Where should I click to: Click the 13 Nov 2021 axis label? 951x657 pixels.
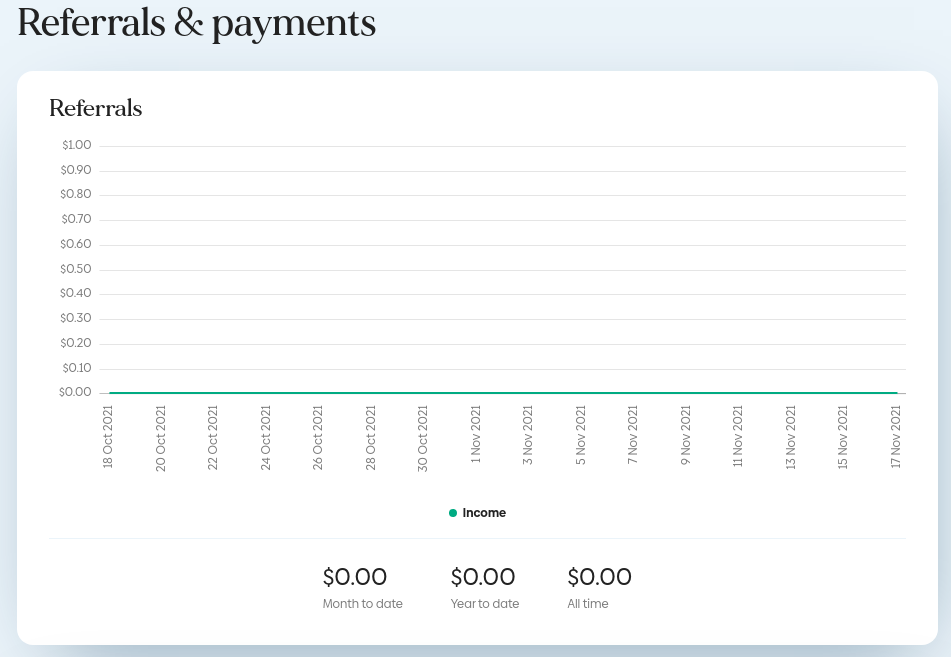[790, 437]
